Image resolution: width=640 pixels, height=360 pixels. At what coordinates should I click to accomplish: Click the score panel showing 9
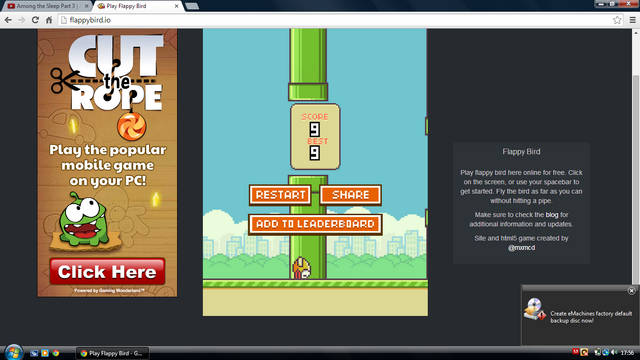(315, 136)
